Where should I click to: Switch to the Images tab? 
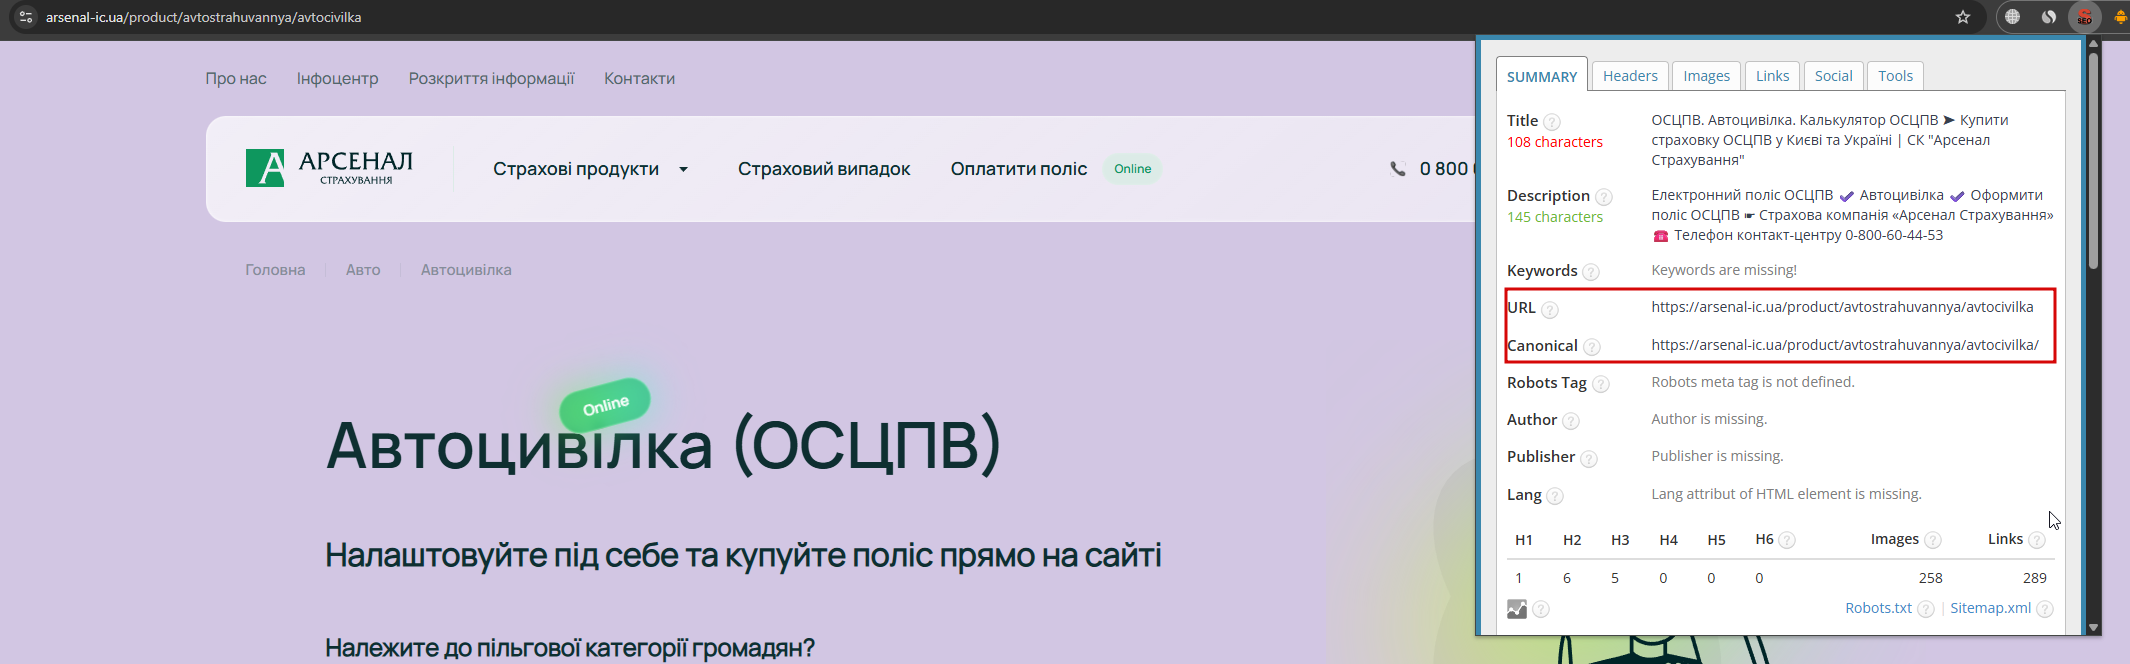pyautogui.click(x=1706, y=76)
